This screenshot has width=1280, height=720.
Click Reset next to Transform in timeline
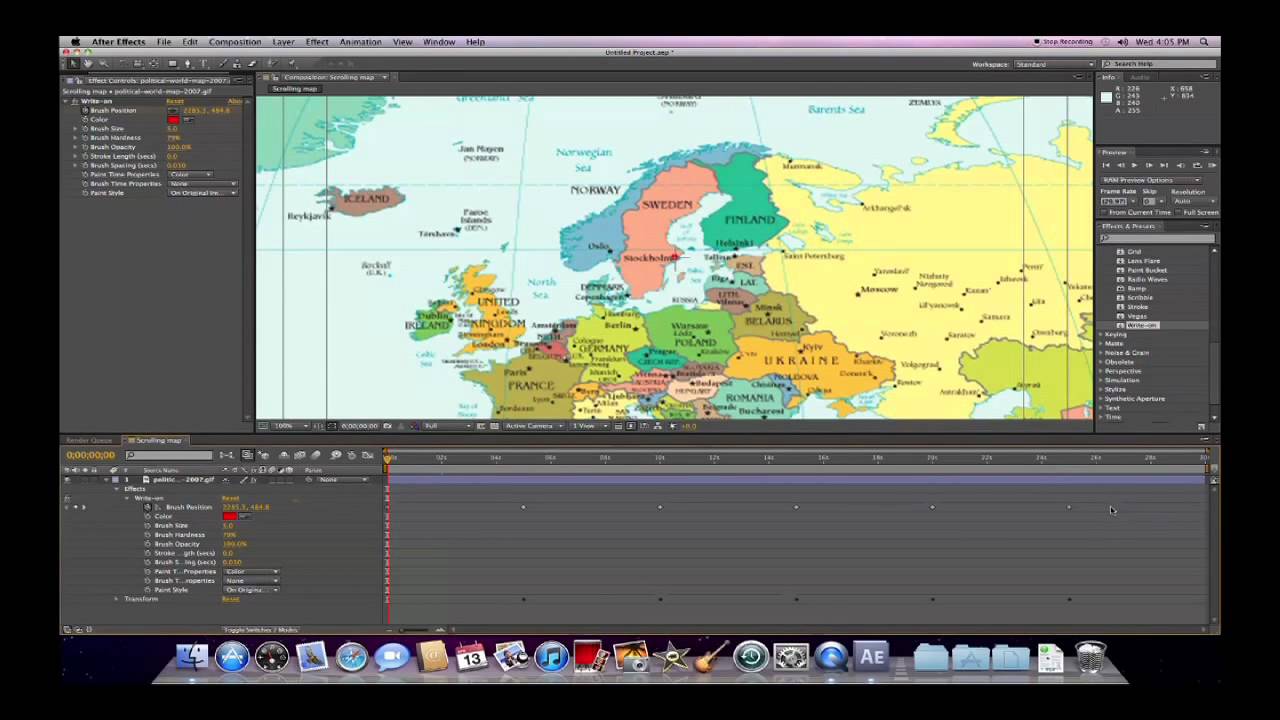[230, 599]
